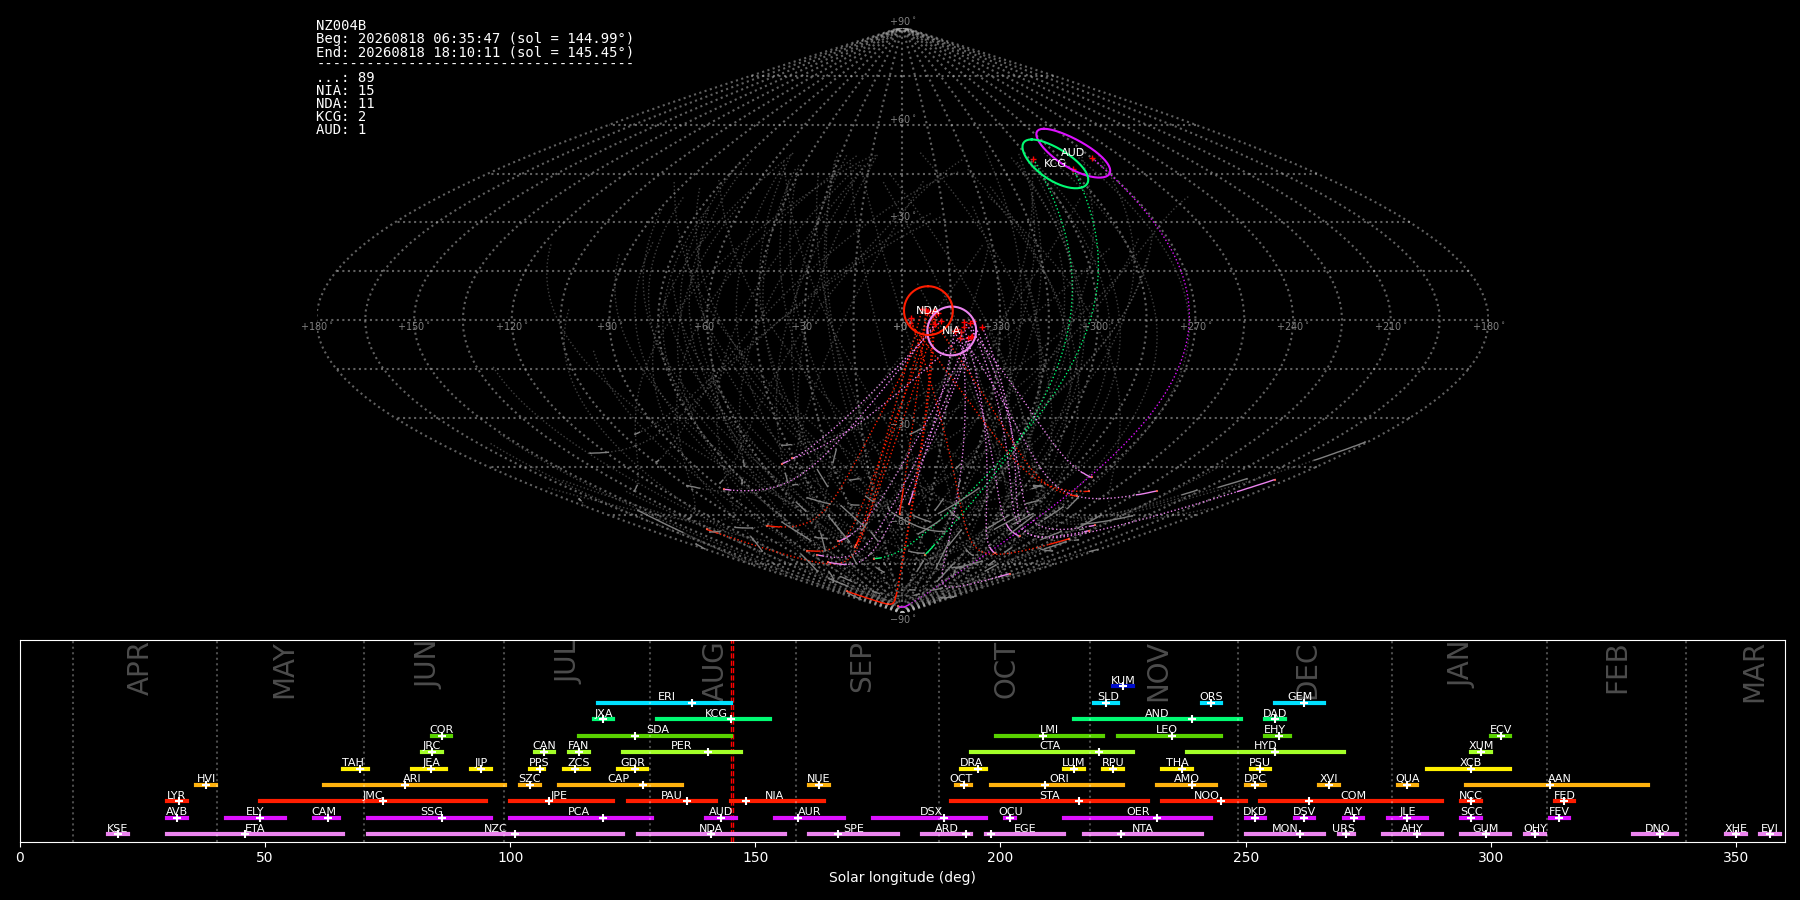Click the 350 tick on solar longitude axis
This screenshot has width=1800, height=900.
(x=1736, y=857)
